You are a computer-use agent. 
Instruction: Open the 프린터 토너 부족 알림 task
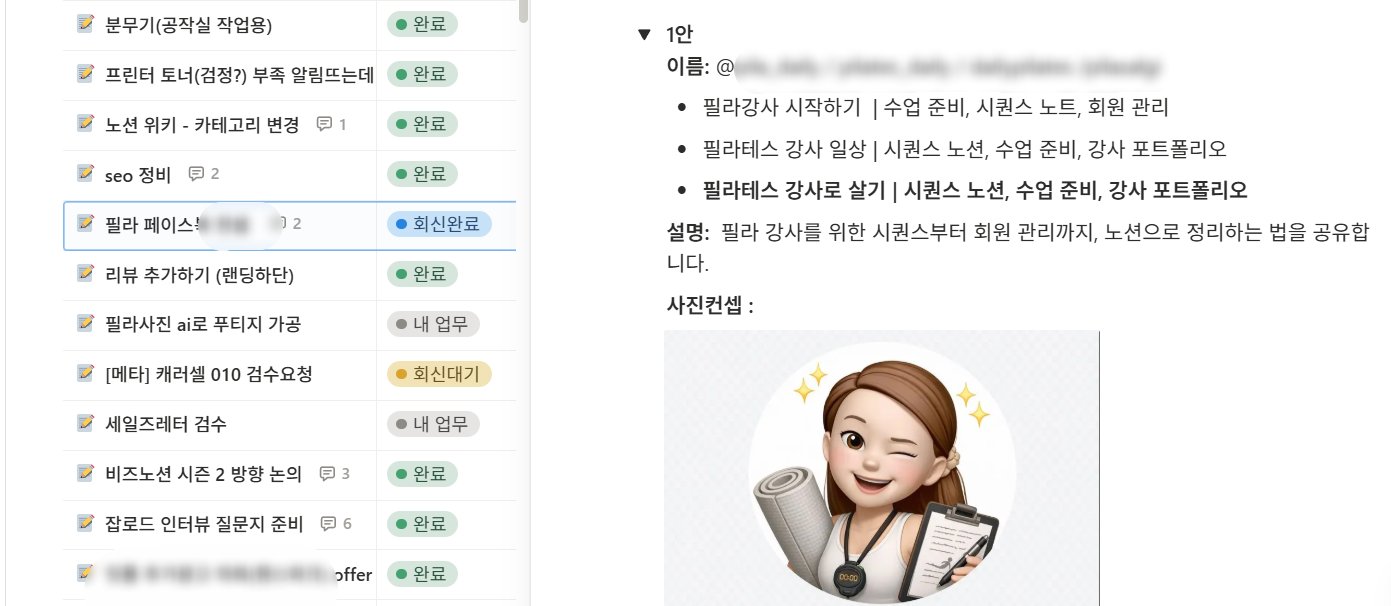tap(239, 74)
